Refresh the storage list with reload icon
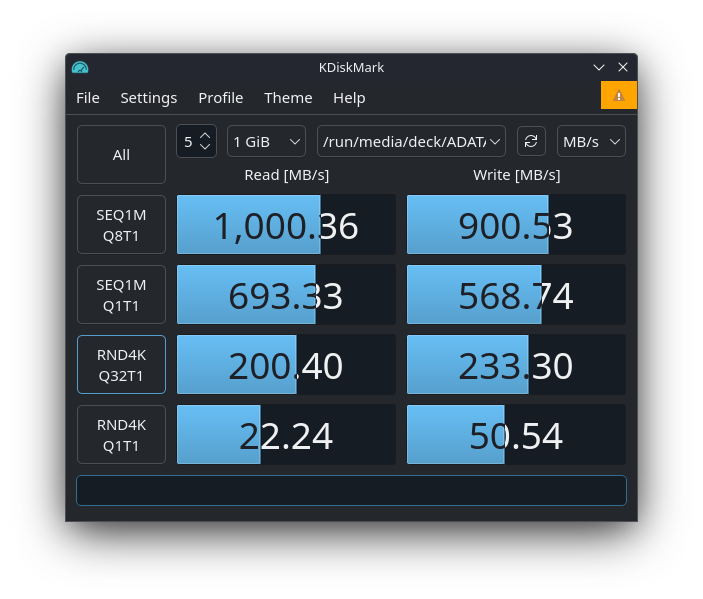The width and height of the screenshot is (703, 599). pyautogui.click(x=531, y=141)
